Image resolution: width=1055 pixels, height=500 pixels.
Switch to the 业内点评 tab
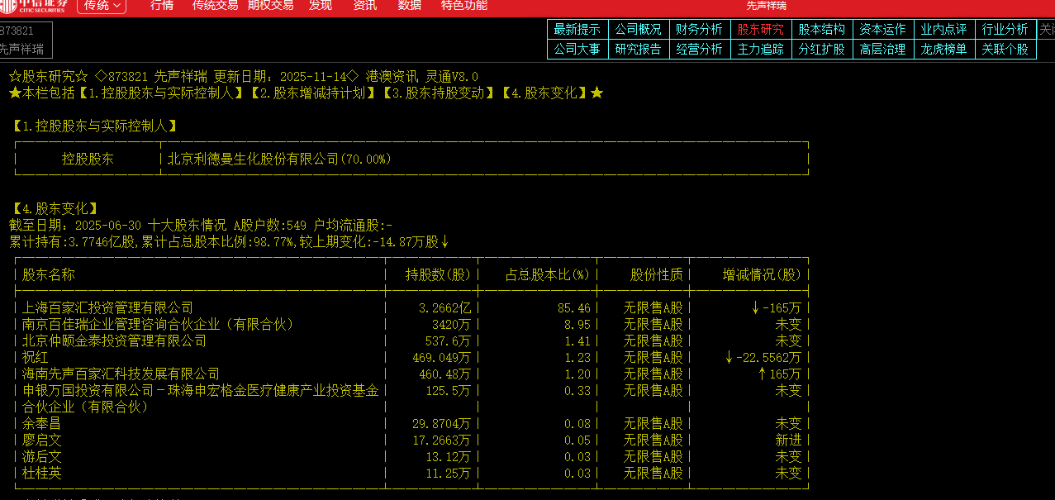944,30
